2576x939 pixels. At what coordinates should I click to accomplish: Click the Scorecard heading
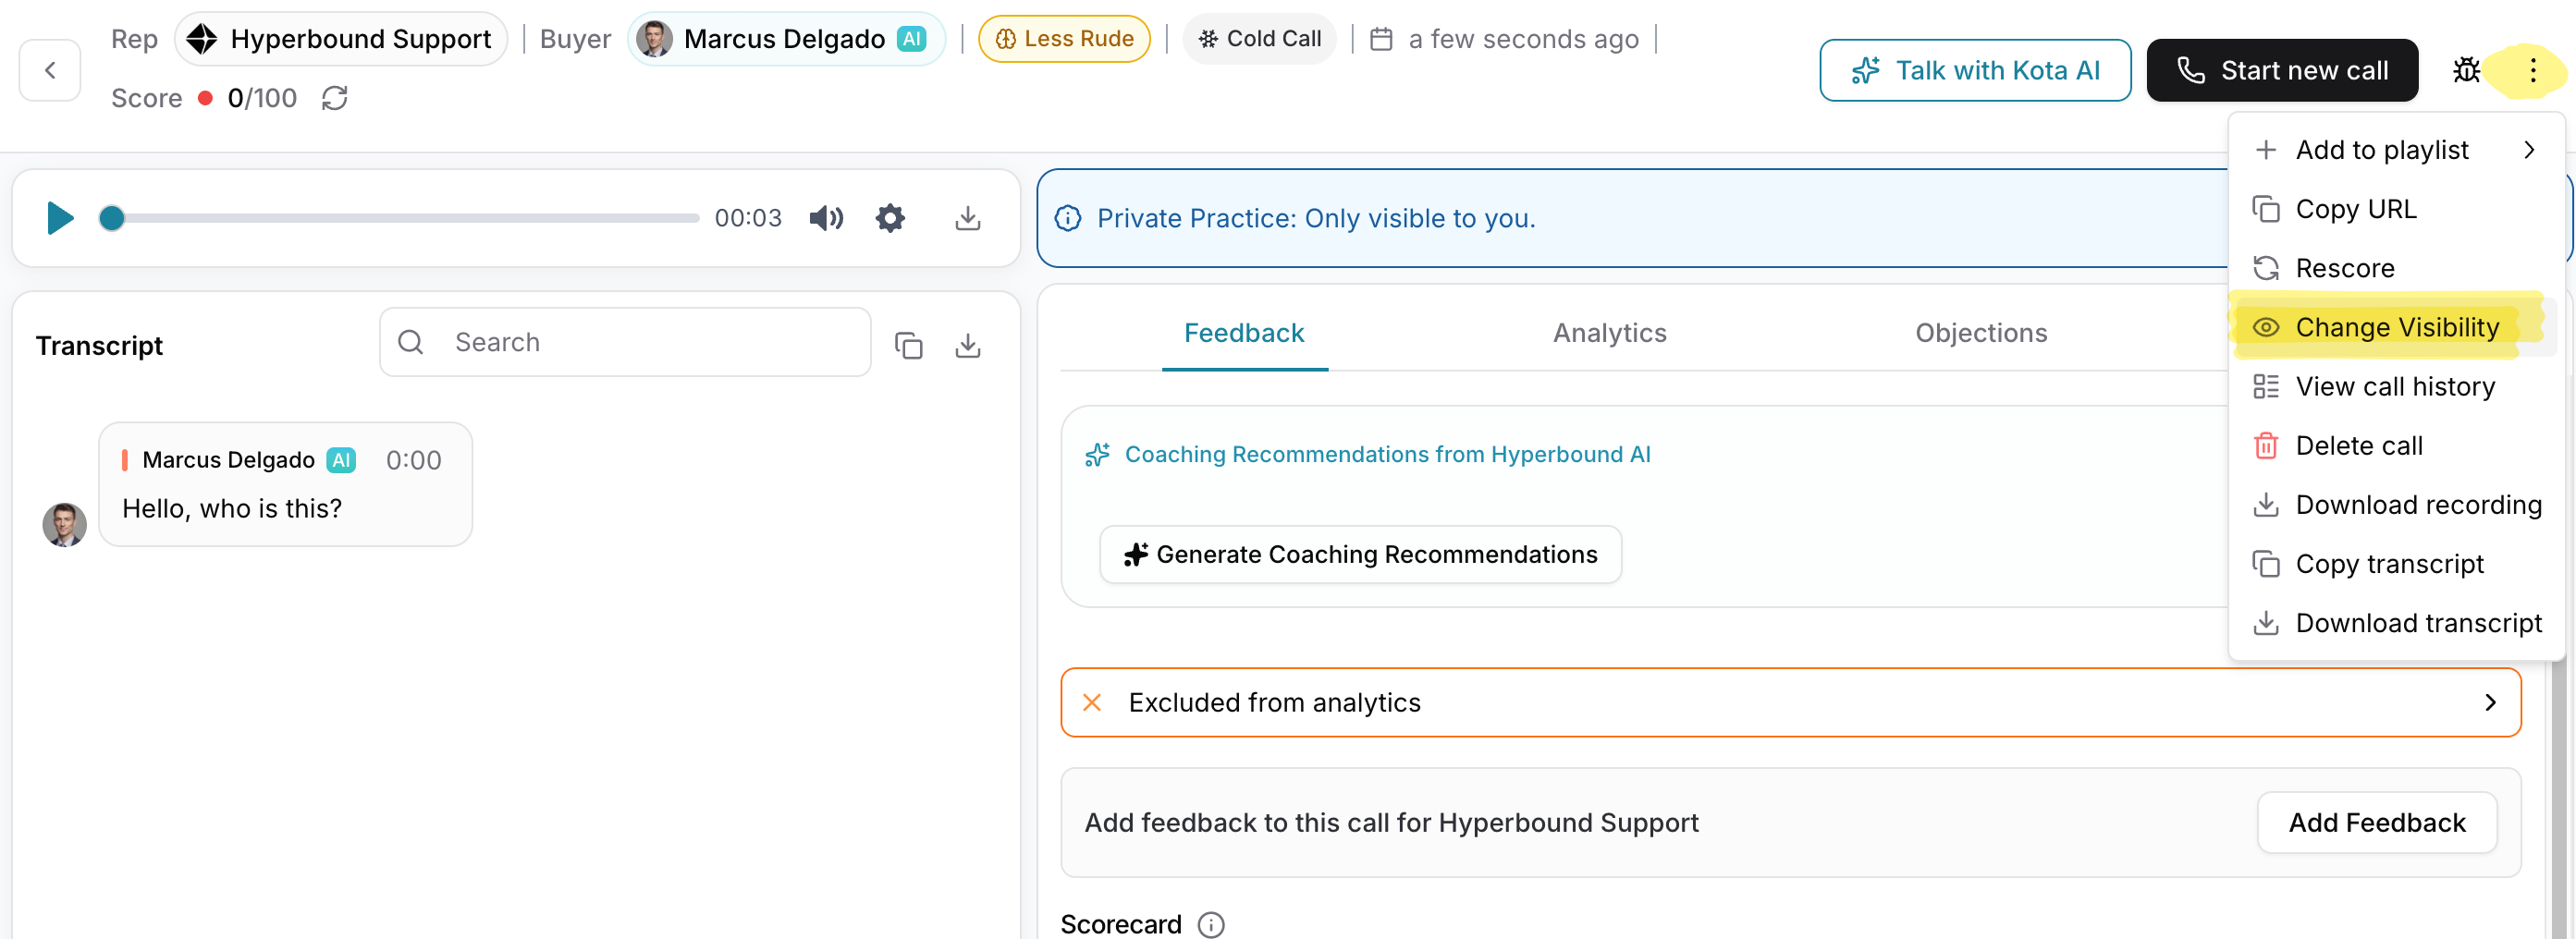[1121, 925]
